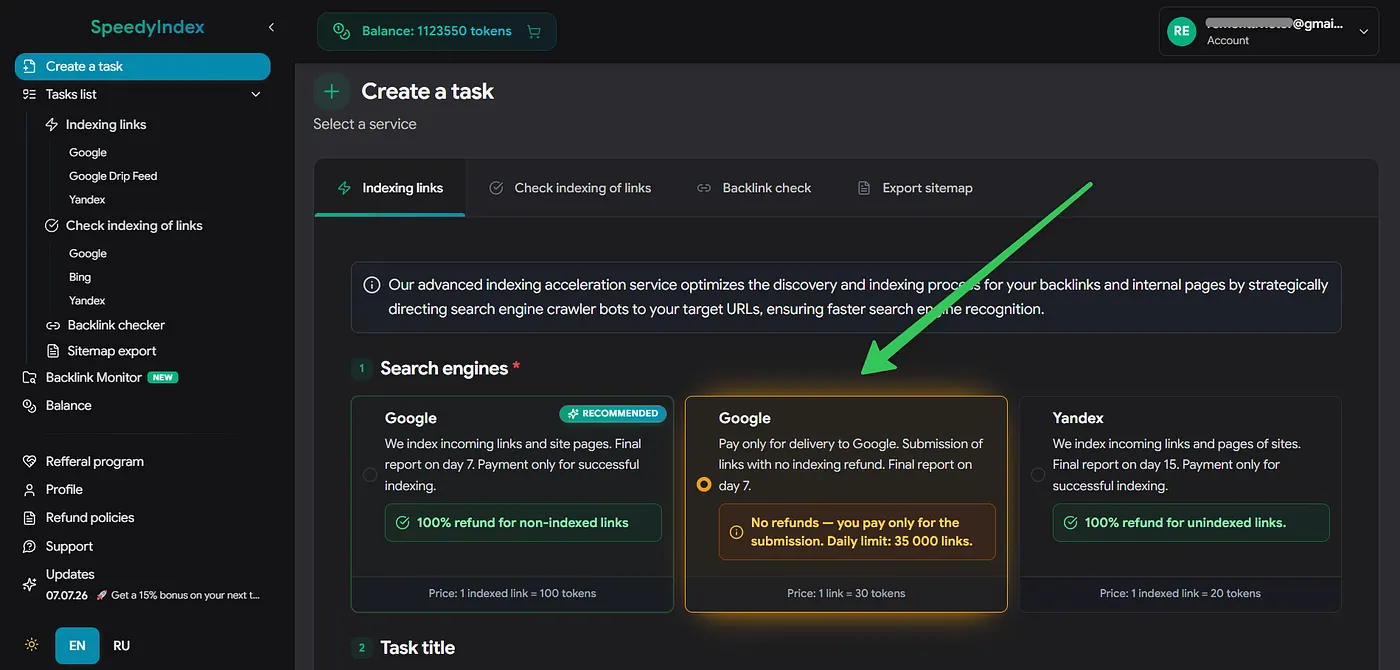Viewport: 1400px width, 670px height.
Task: Click the Backlink Monitor folder icon
Action: tap(29, 377)
